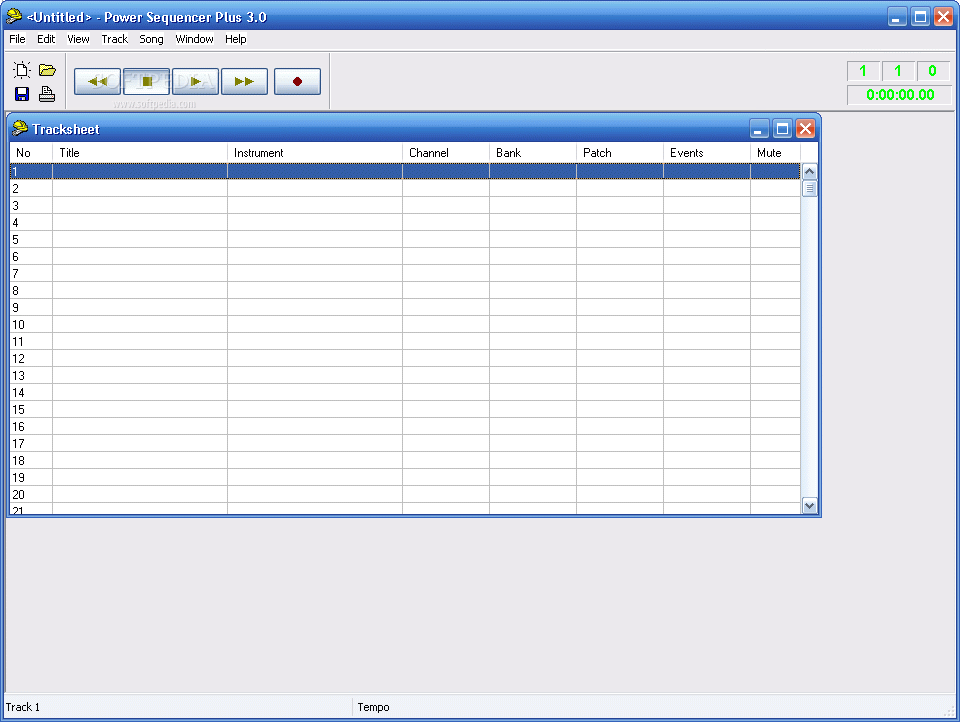Open the Window menu
Image resolution: width=960 pixels, height=722 pixels.
[194, 39]
